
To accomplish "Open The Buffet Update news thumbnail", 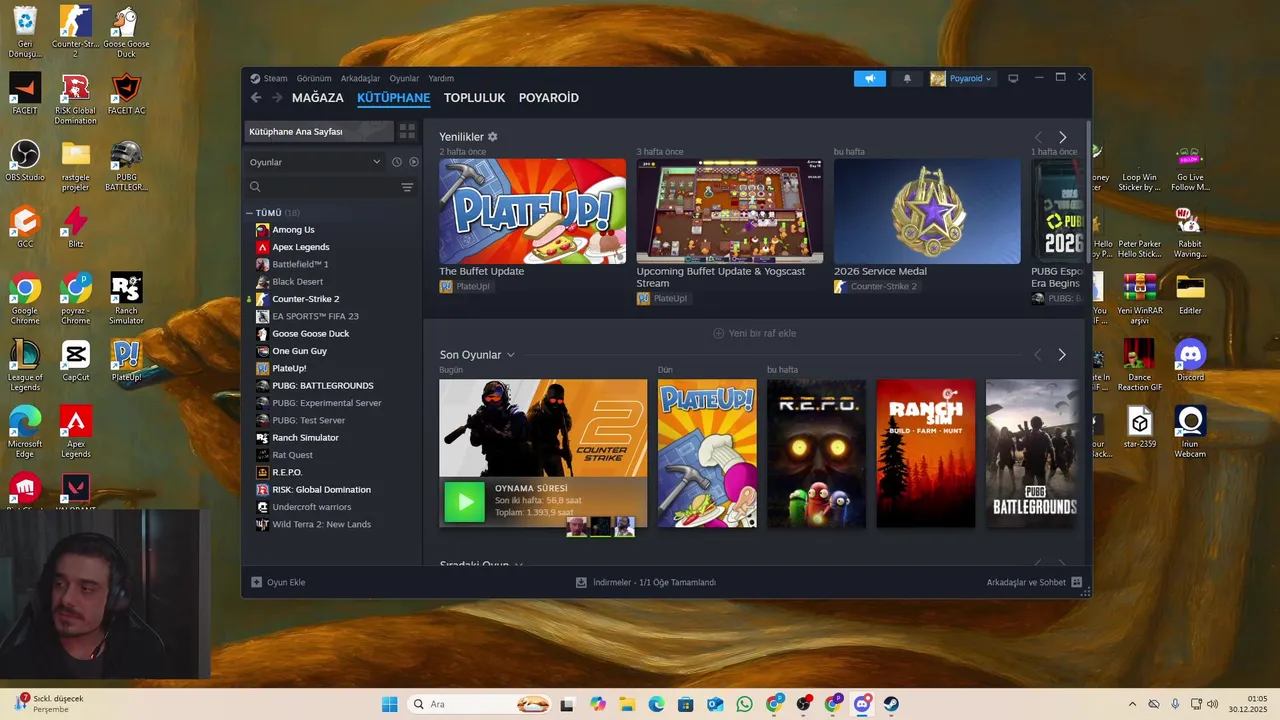I will 532,211.
